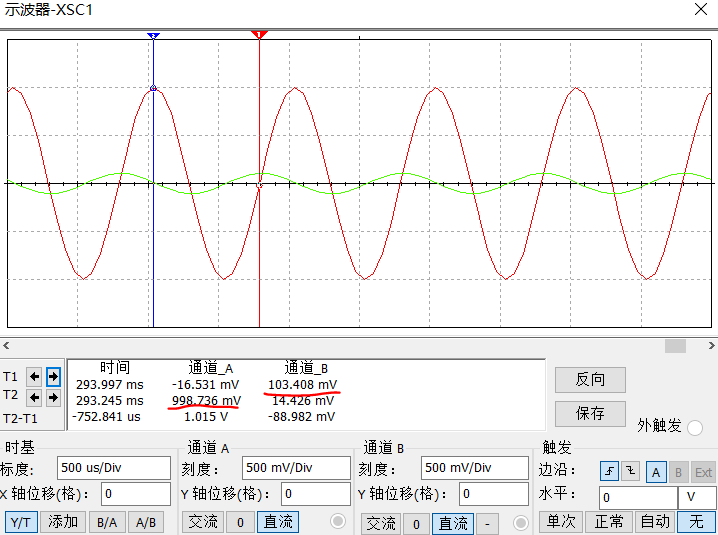This screenshot has width=718, height=535.
Task: Click channel B reading 103.408 mV
Action: (303, 385)
